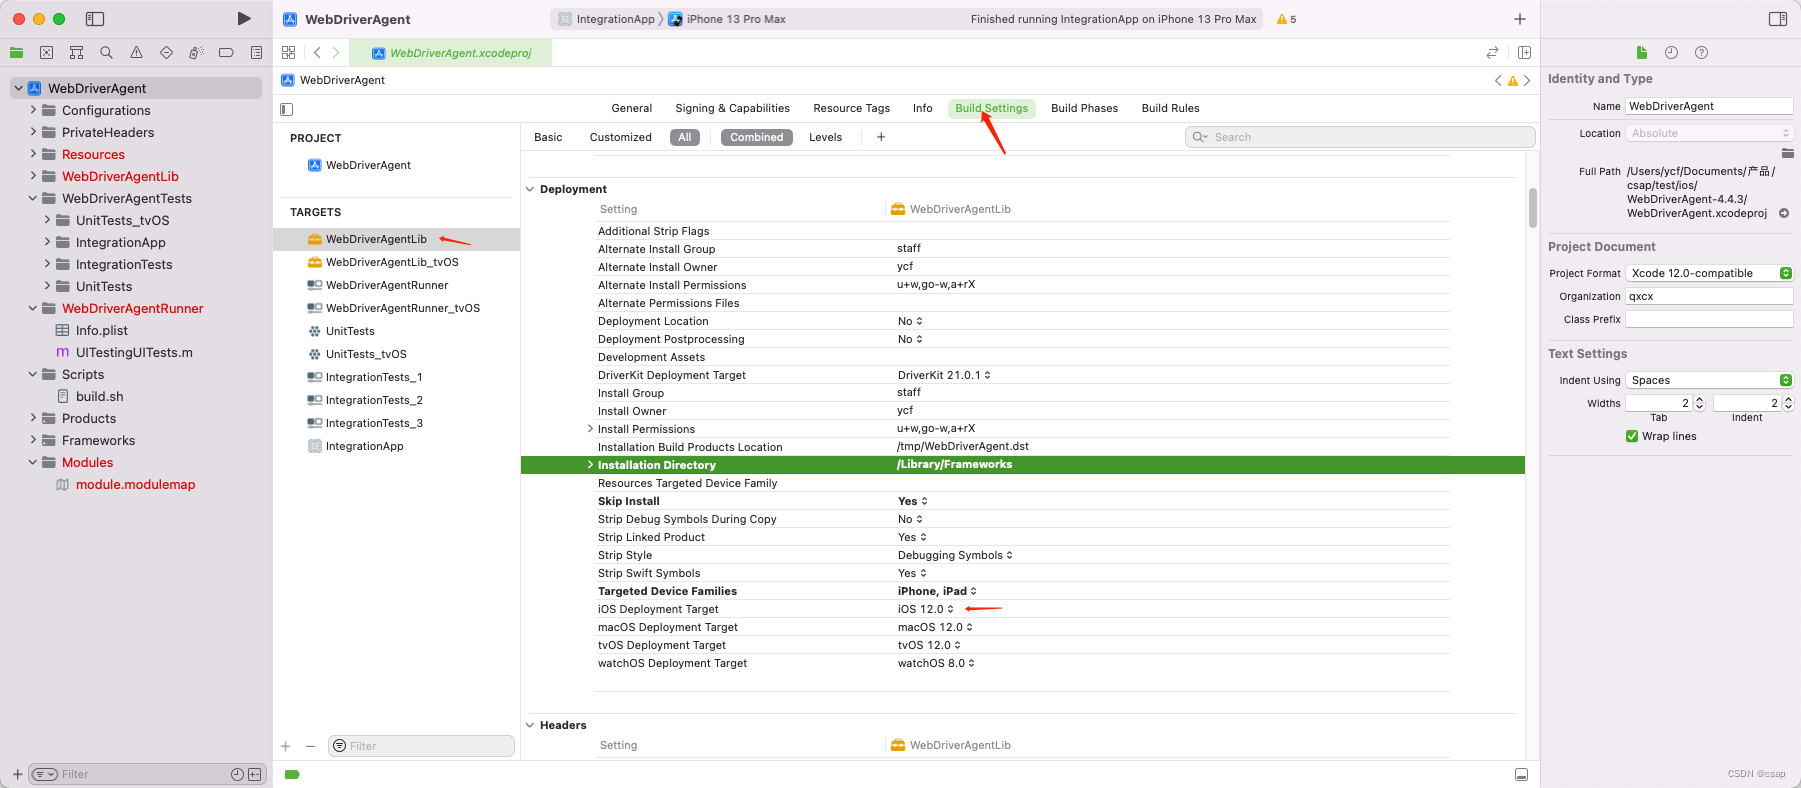This screenshot has height=788, width=1801.
Task: Choose the iPhone 13 Pro Max destination
Action: [x=727, y=19]
